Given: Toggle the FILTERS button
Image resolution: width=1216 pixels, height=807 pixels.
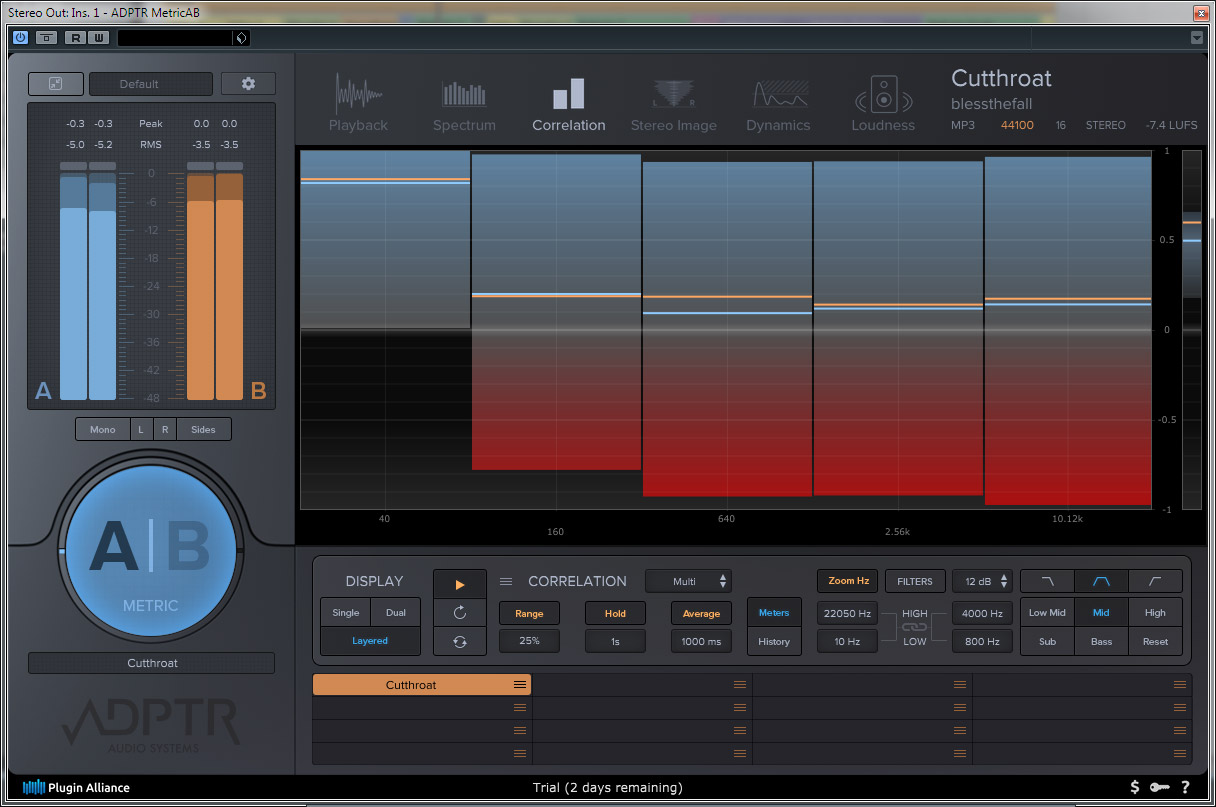Looking at the screenshot, I should [915, 581].
